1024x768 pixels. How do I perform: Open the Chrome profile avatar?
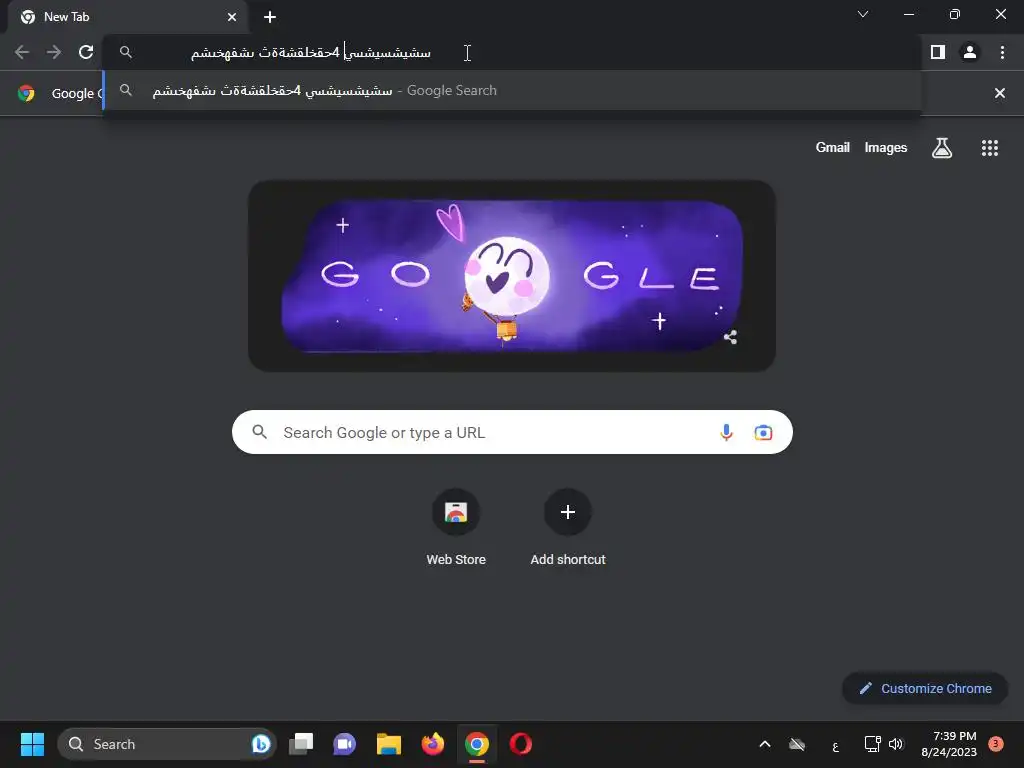[x=970, y=52]
